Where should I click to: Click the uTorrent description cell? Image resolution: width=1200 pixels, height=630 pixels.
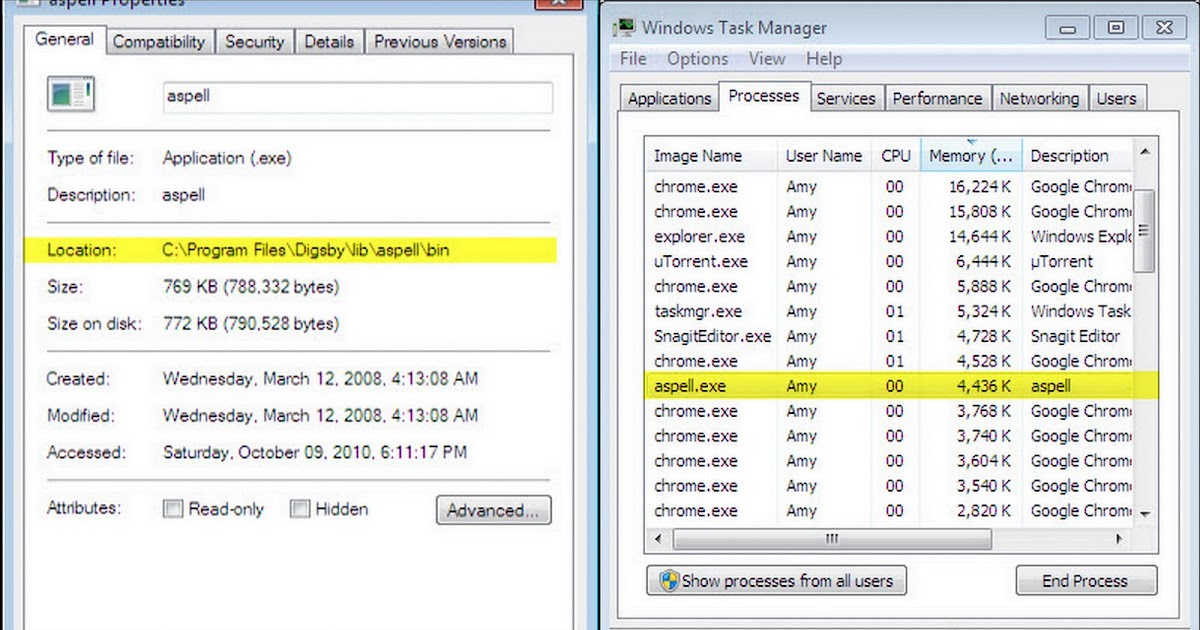[1062, 262]
